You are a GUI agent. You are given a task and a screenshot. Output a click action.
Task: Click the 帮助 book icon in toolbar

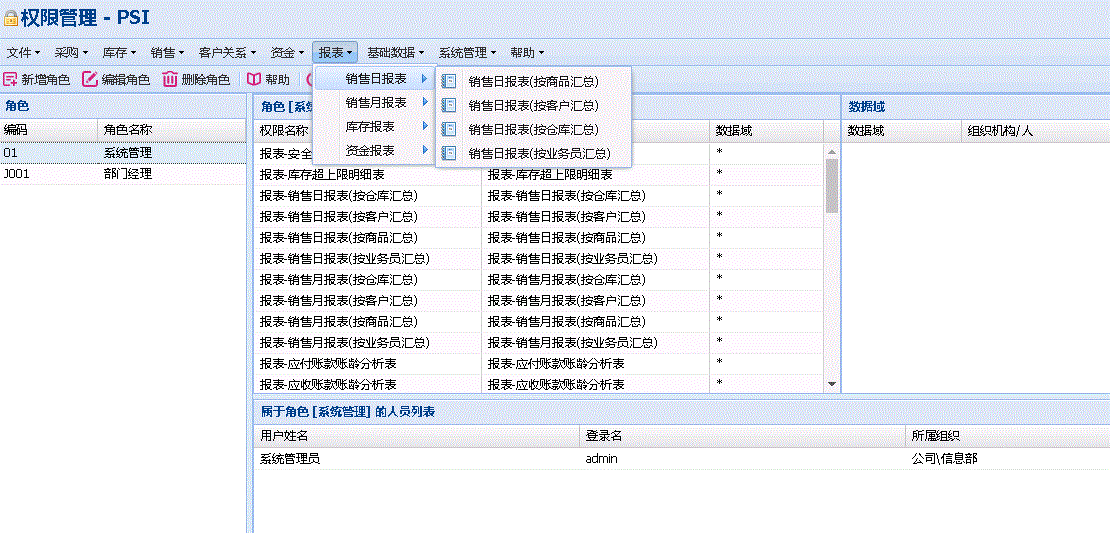[253, 79]
